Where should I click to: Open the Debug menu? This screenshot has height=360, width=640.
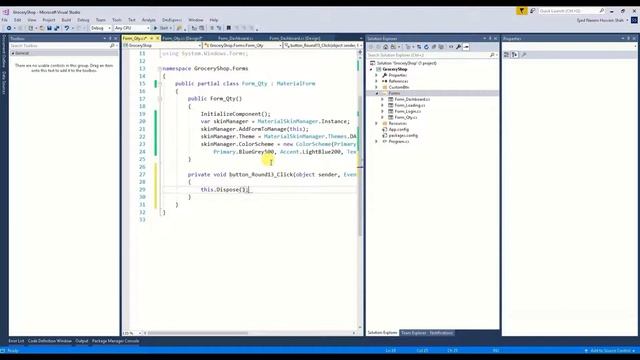pos(83,20)
